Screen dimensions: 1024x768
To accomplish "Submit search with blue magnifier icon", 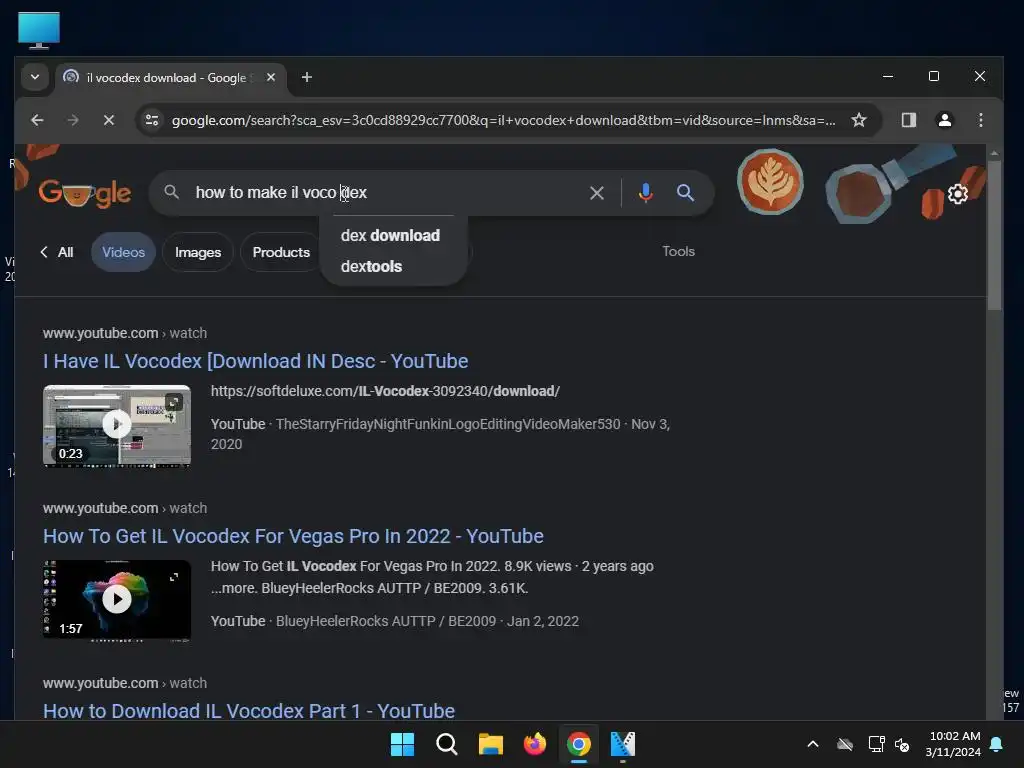I will coord(685,193).
